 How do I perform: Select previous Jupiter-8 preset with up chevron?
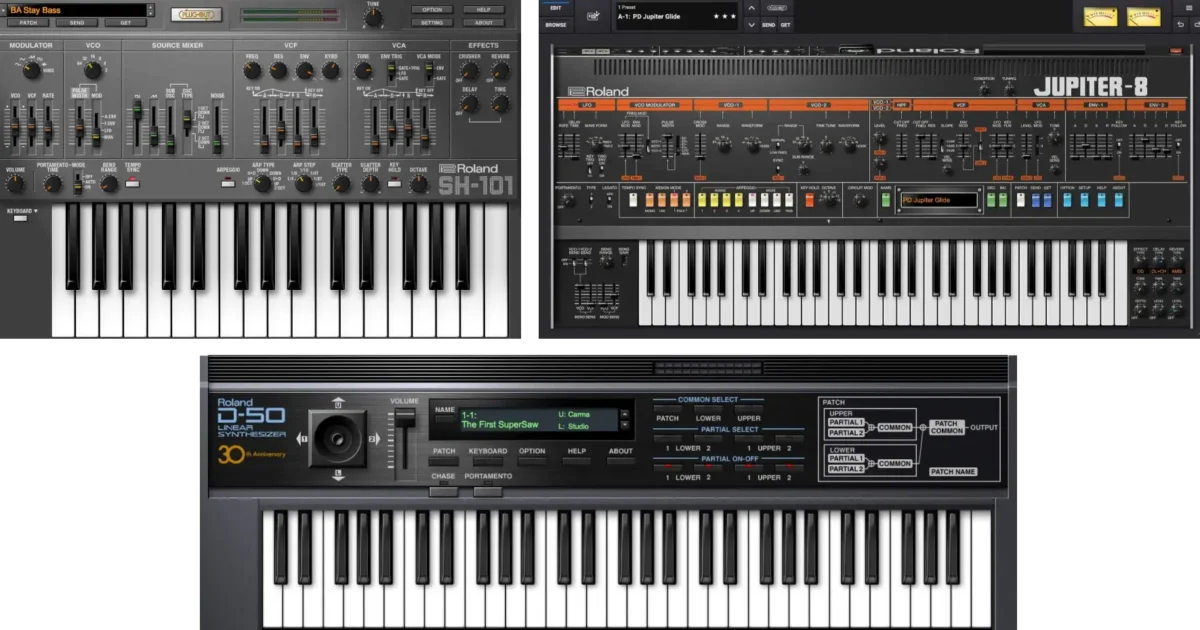tap(752, 9)
